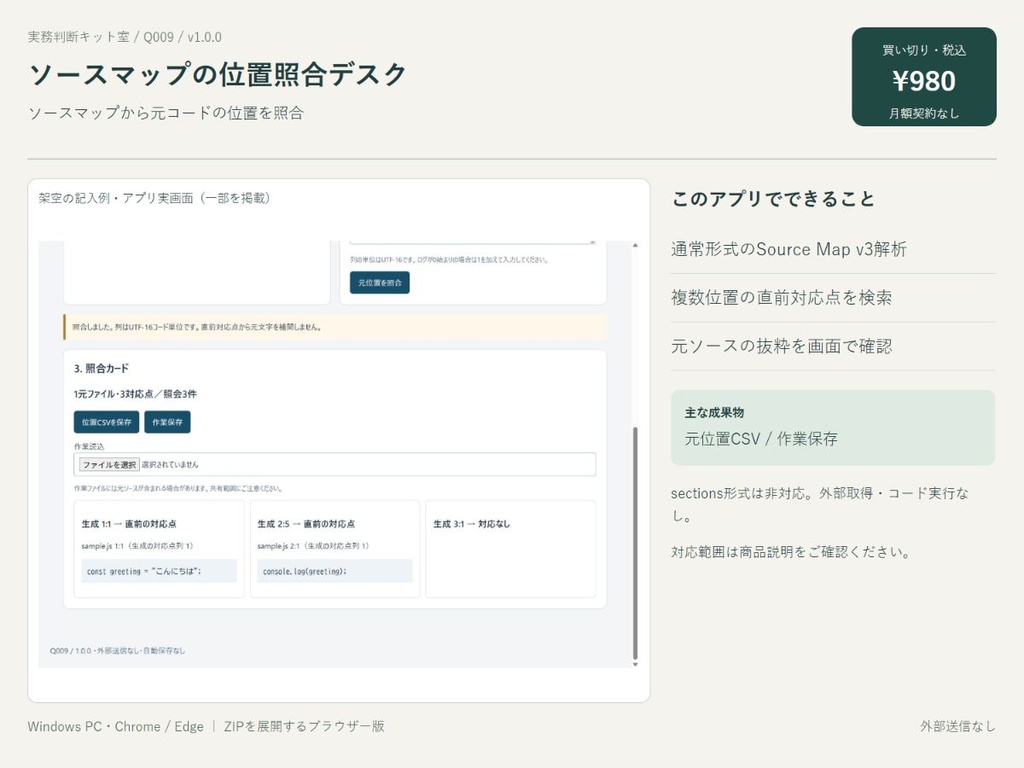Click the scroll-up arrow of the app preview
The width and height of the screenshot is (1024, 768).
pyautogui.click(x=635, y=246)
